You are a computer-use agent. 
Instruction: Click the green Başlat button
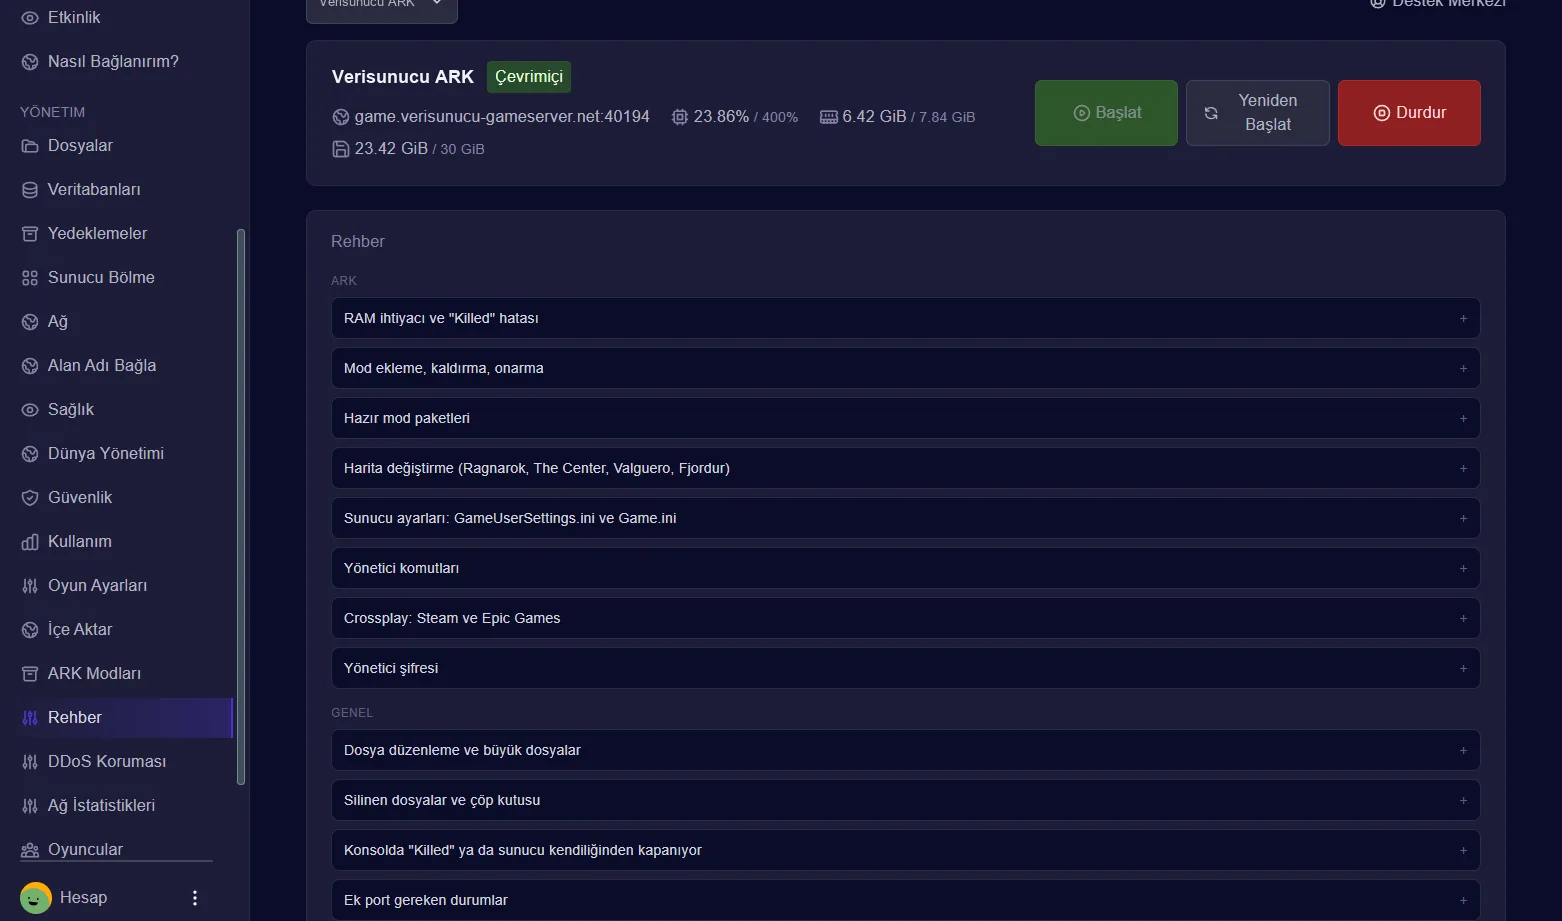pos(1106,113)
